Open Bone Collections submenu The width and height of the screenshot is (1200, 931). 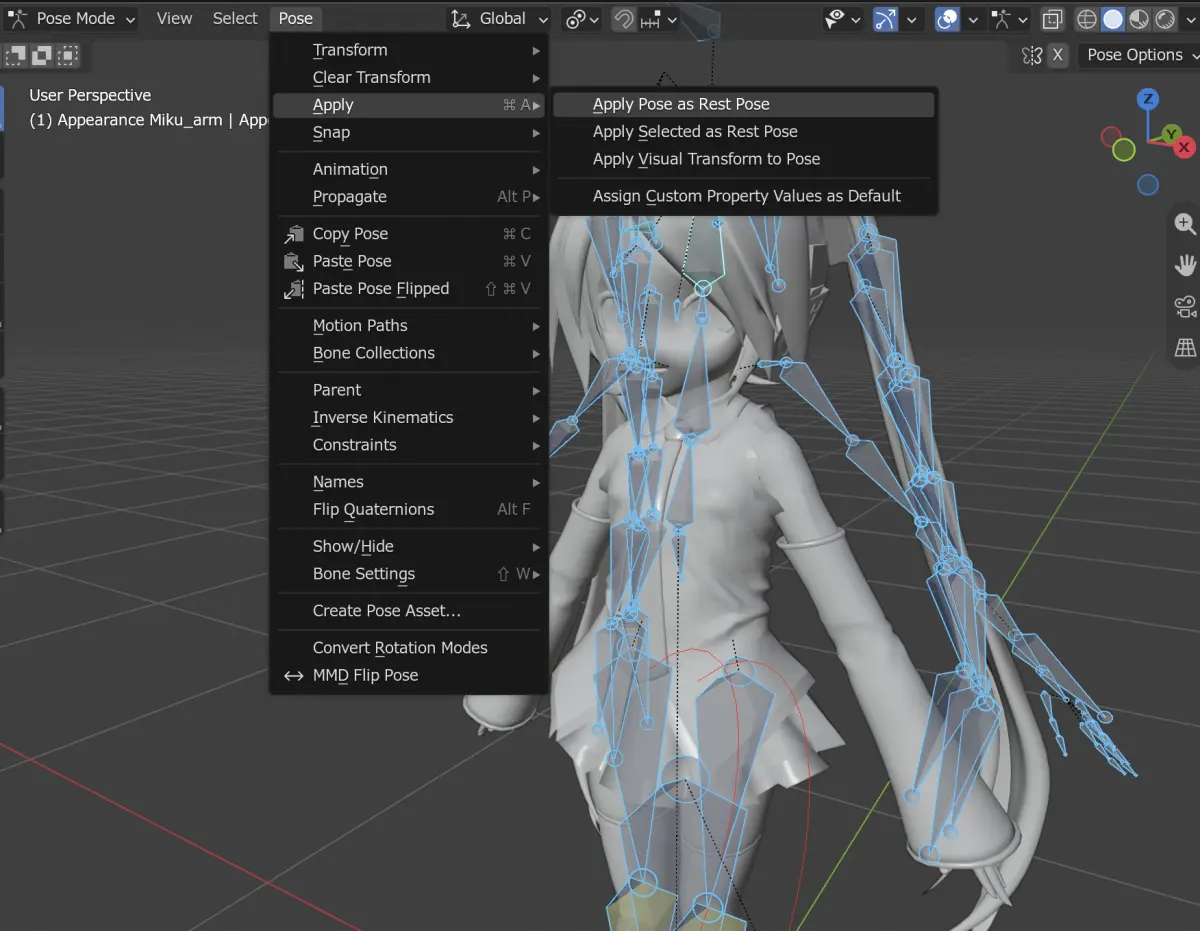tap(409, 353)
